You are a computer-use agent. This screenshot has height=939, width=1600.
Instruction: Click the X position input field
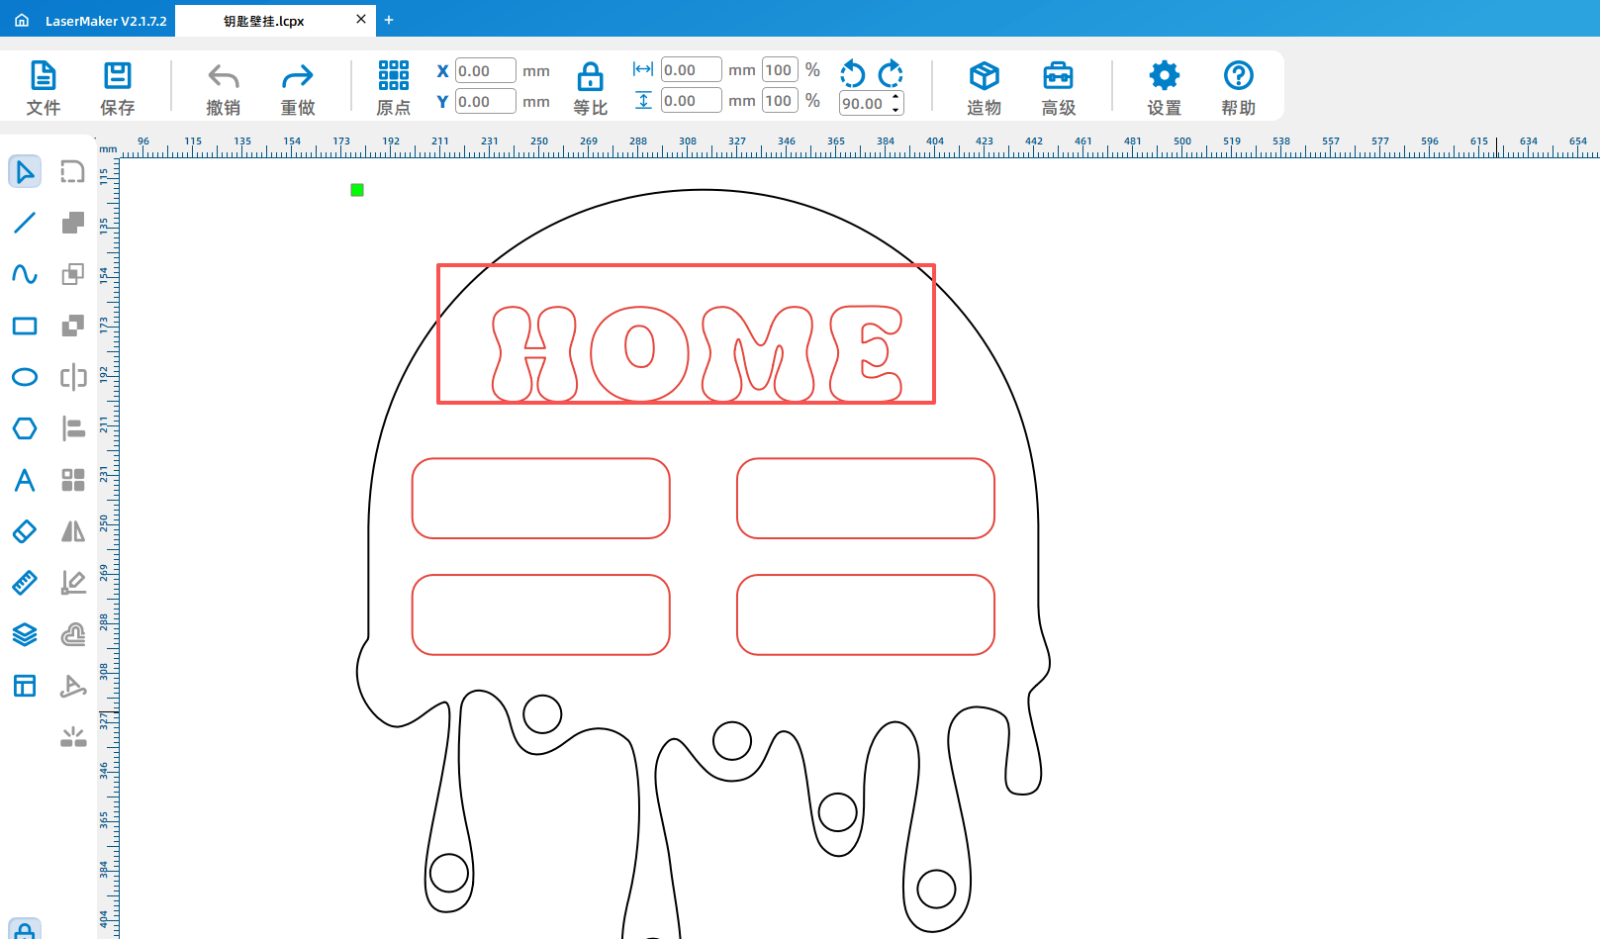pos(485,71)
